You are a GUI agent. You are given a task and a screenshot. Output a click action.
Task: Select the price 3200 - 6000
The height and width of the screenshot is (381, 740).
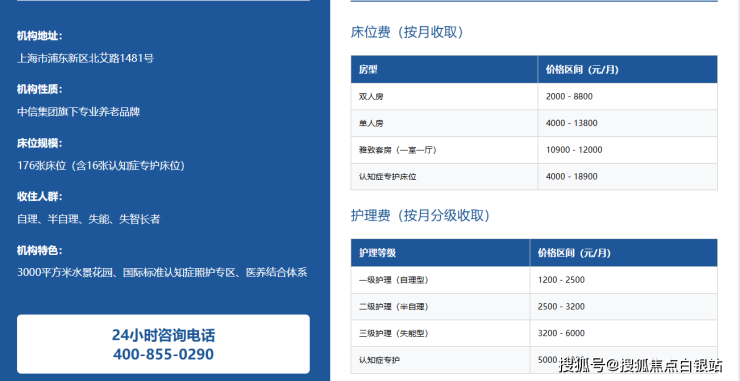tap(561, 333)
